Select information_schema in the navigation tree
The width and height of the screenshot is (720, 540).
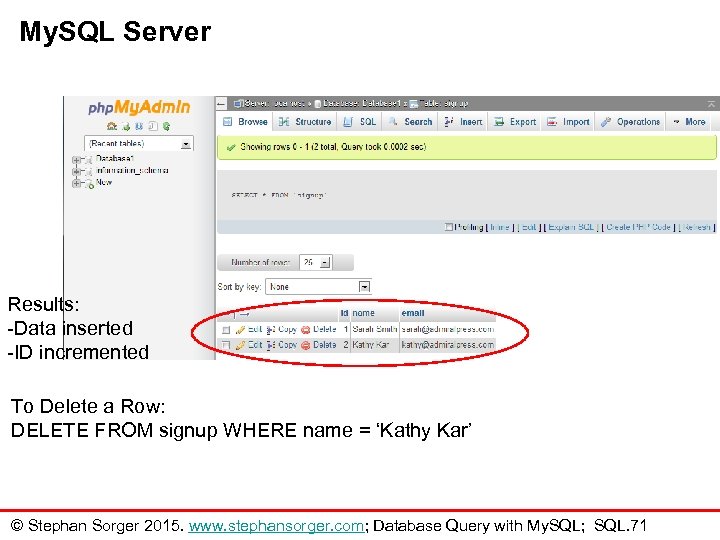coord(132,171)
